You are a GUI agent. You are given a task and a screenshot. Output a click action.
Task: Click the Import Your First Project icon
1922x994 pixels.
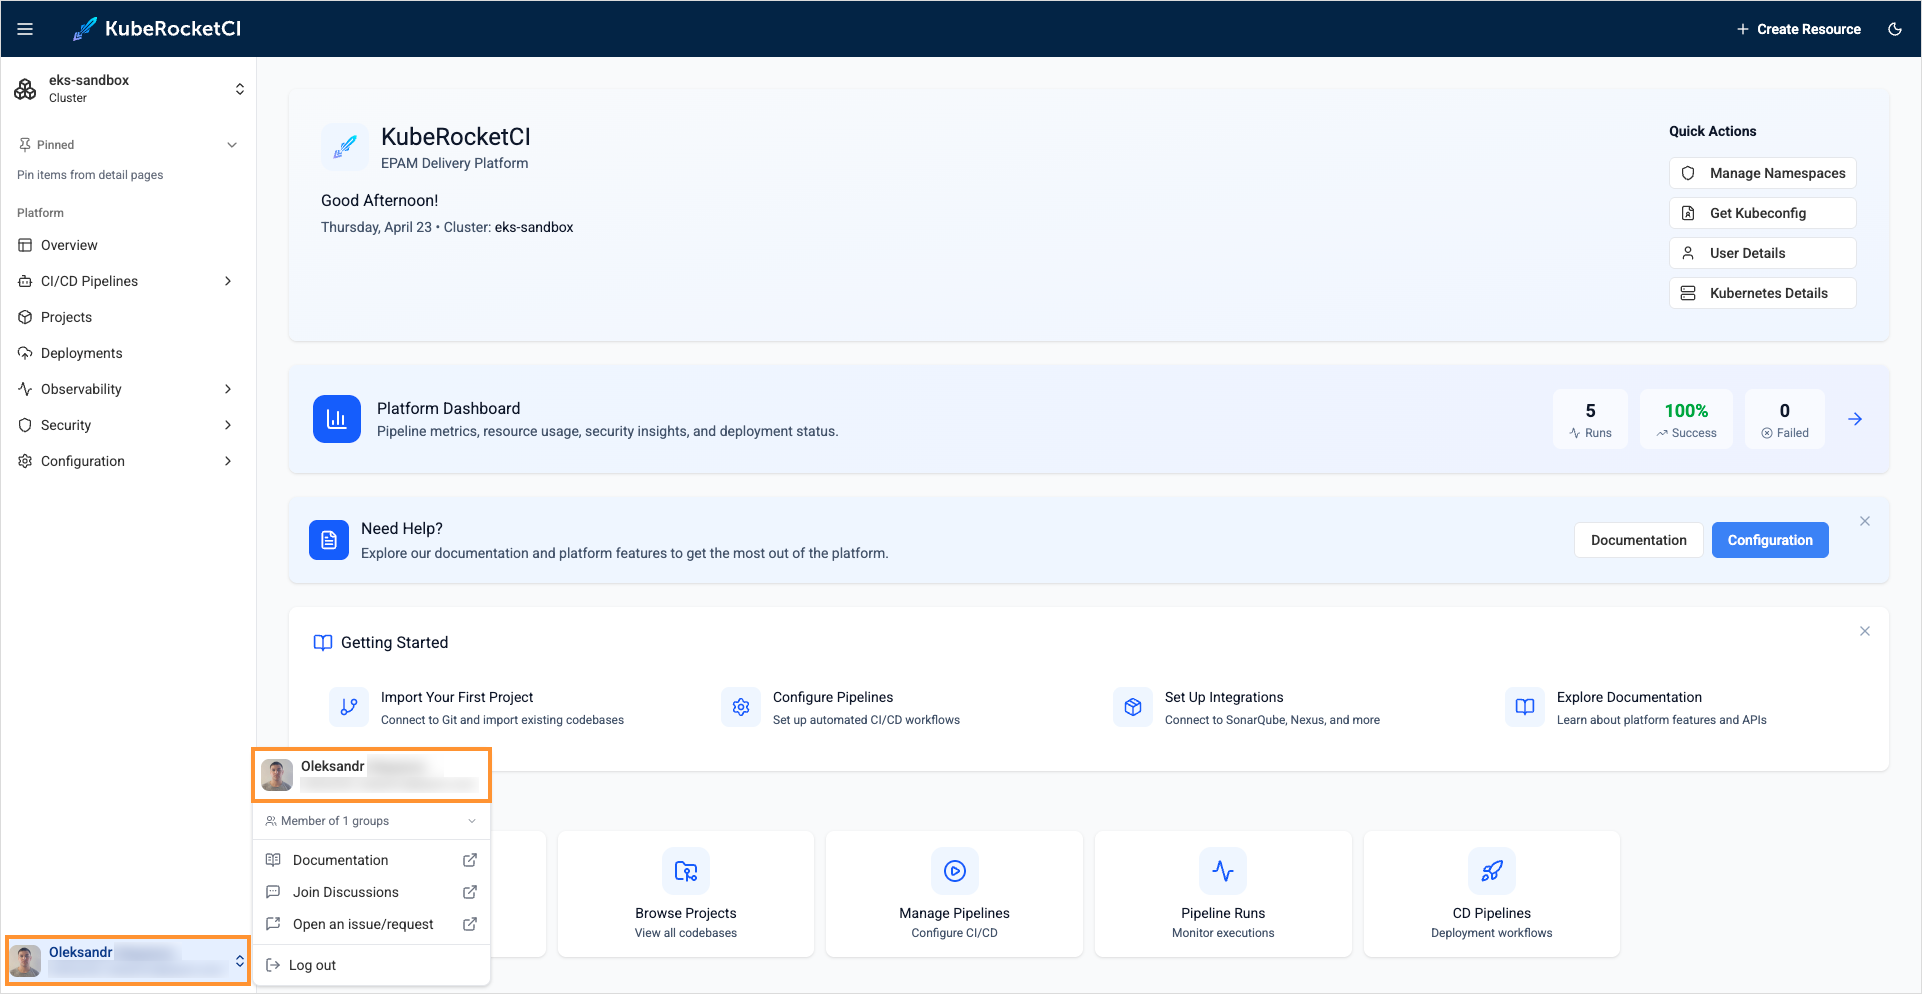[x=349, y=707]
